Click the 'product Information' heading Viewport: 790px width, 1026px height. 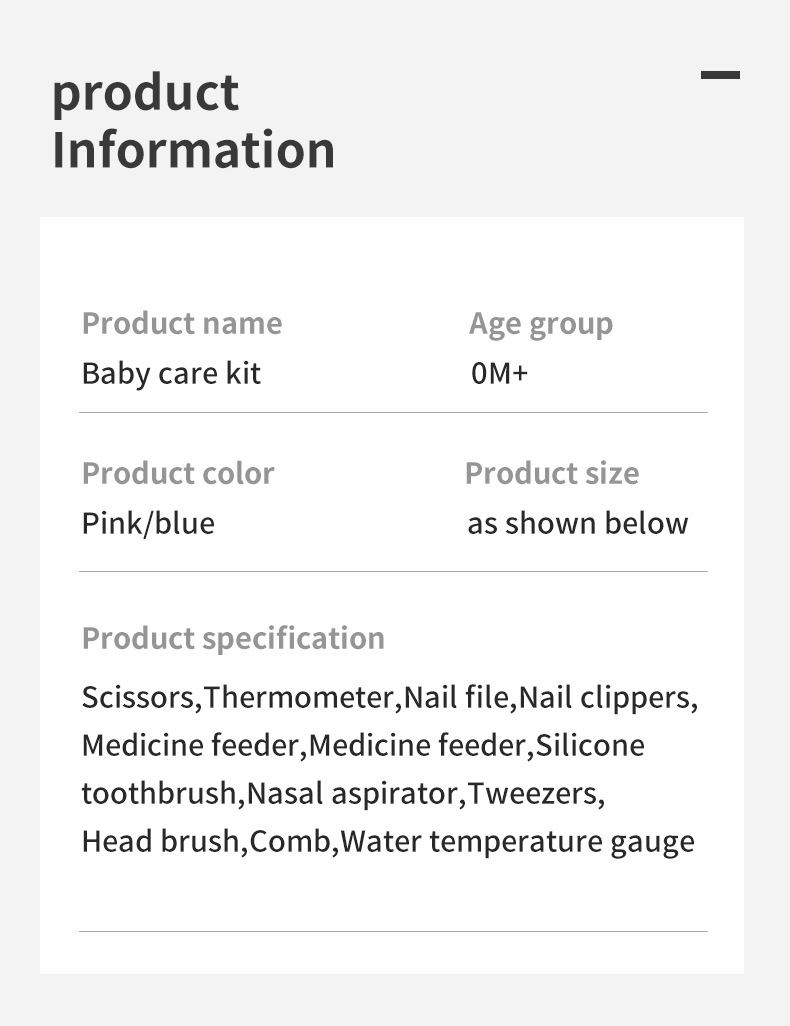pos(194,122)
